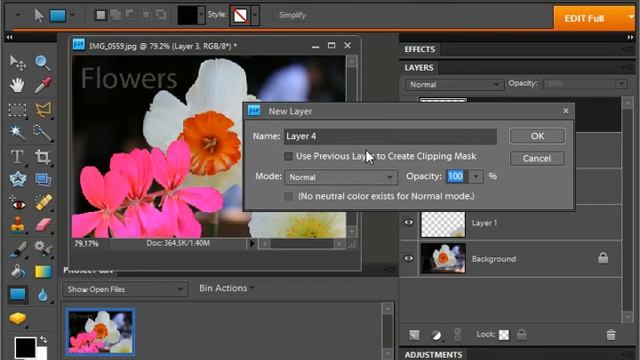640x360 pixels.
Task: Delete layer with the trash icon
Action: pos(611,335)
